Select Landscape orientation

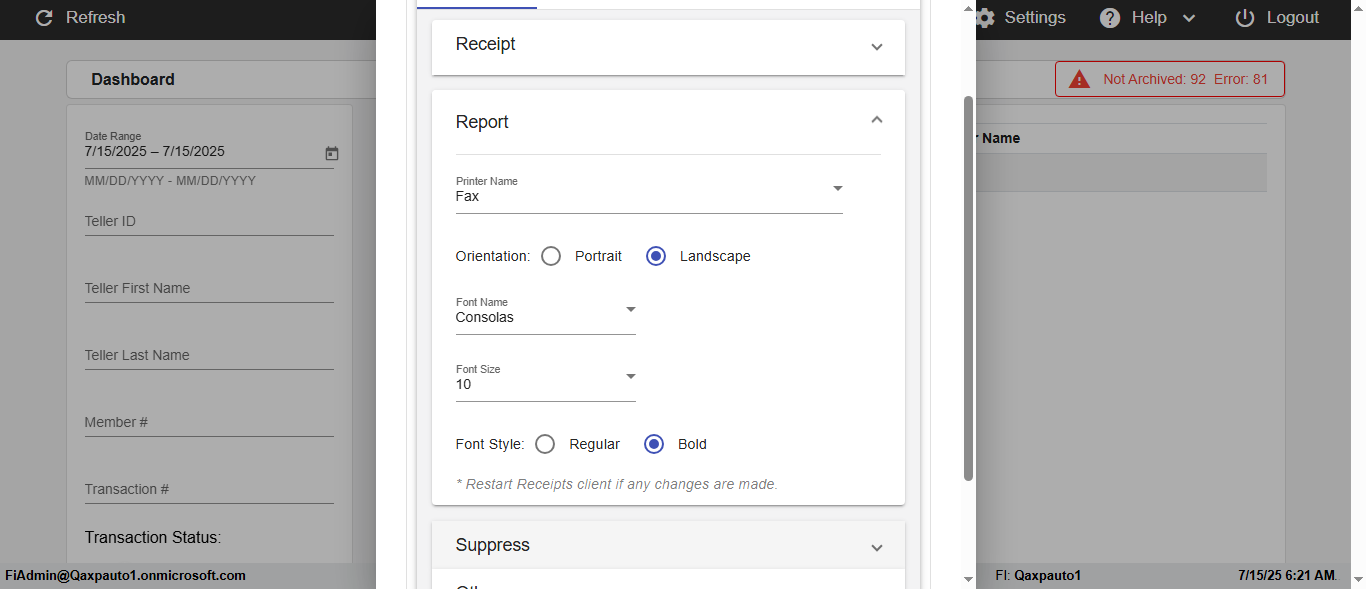tap(656, 256)
